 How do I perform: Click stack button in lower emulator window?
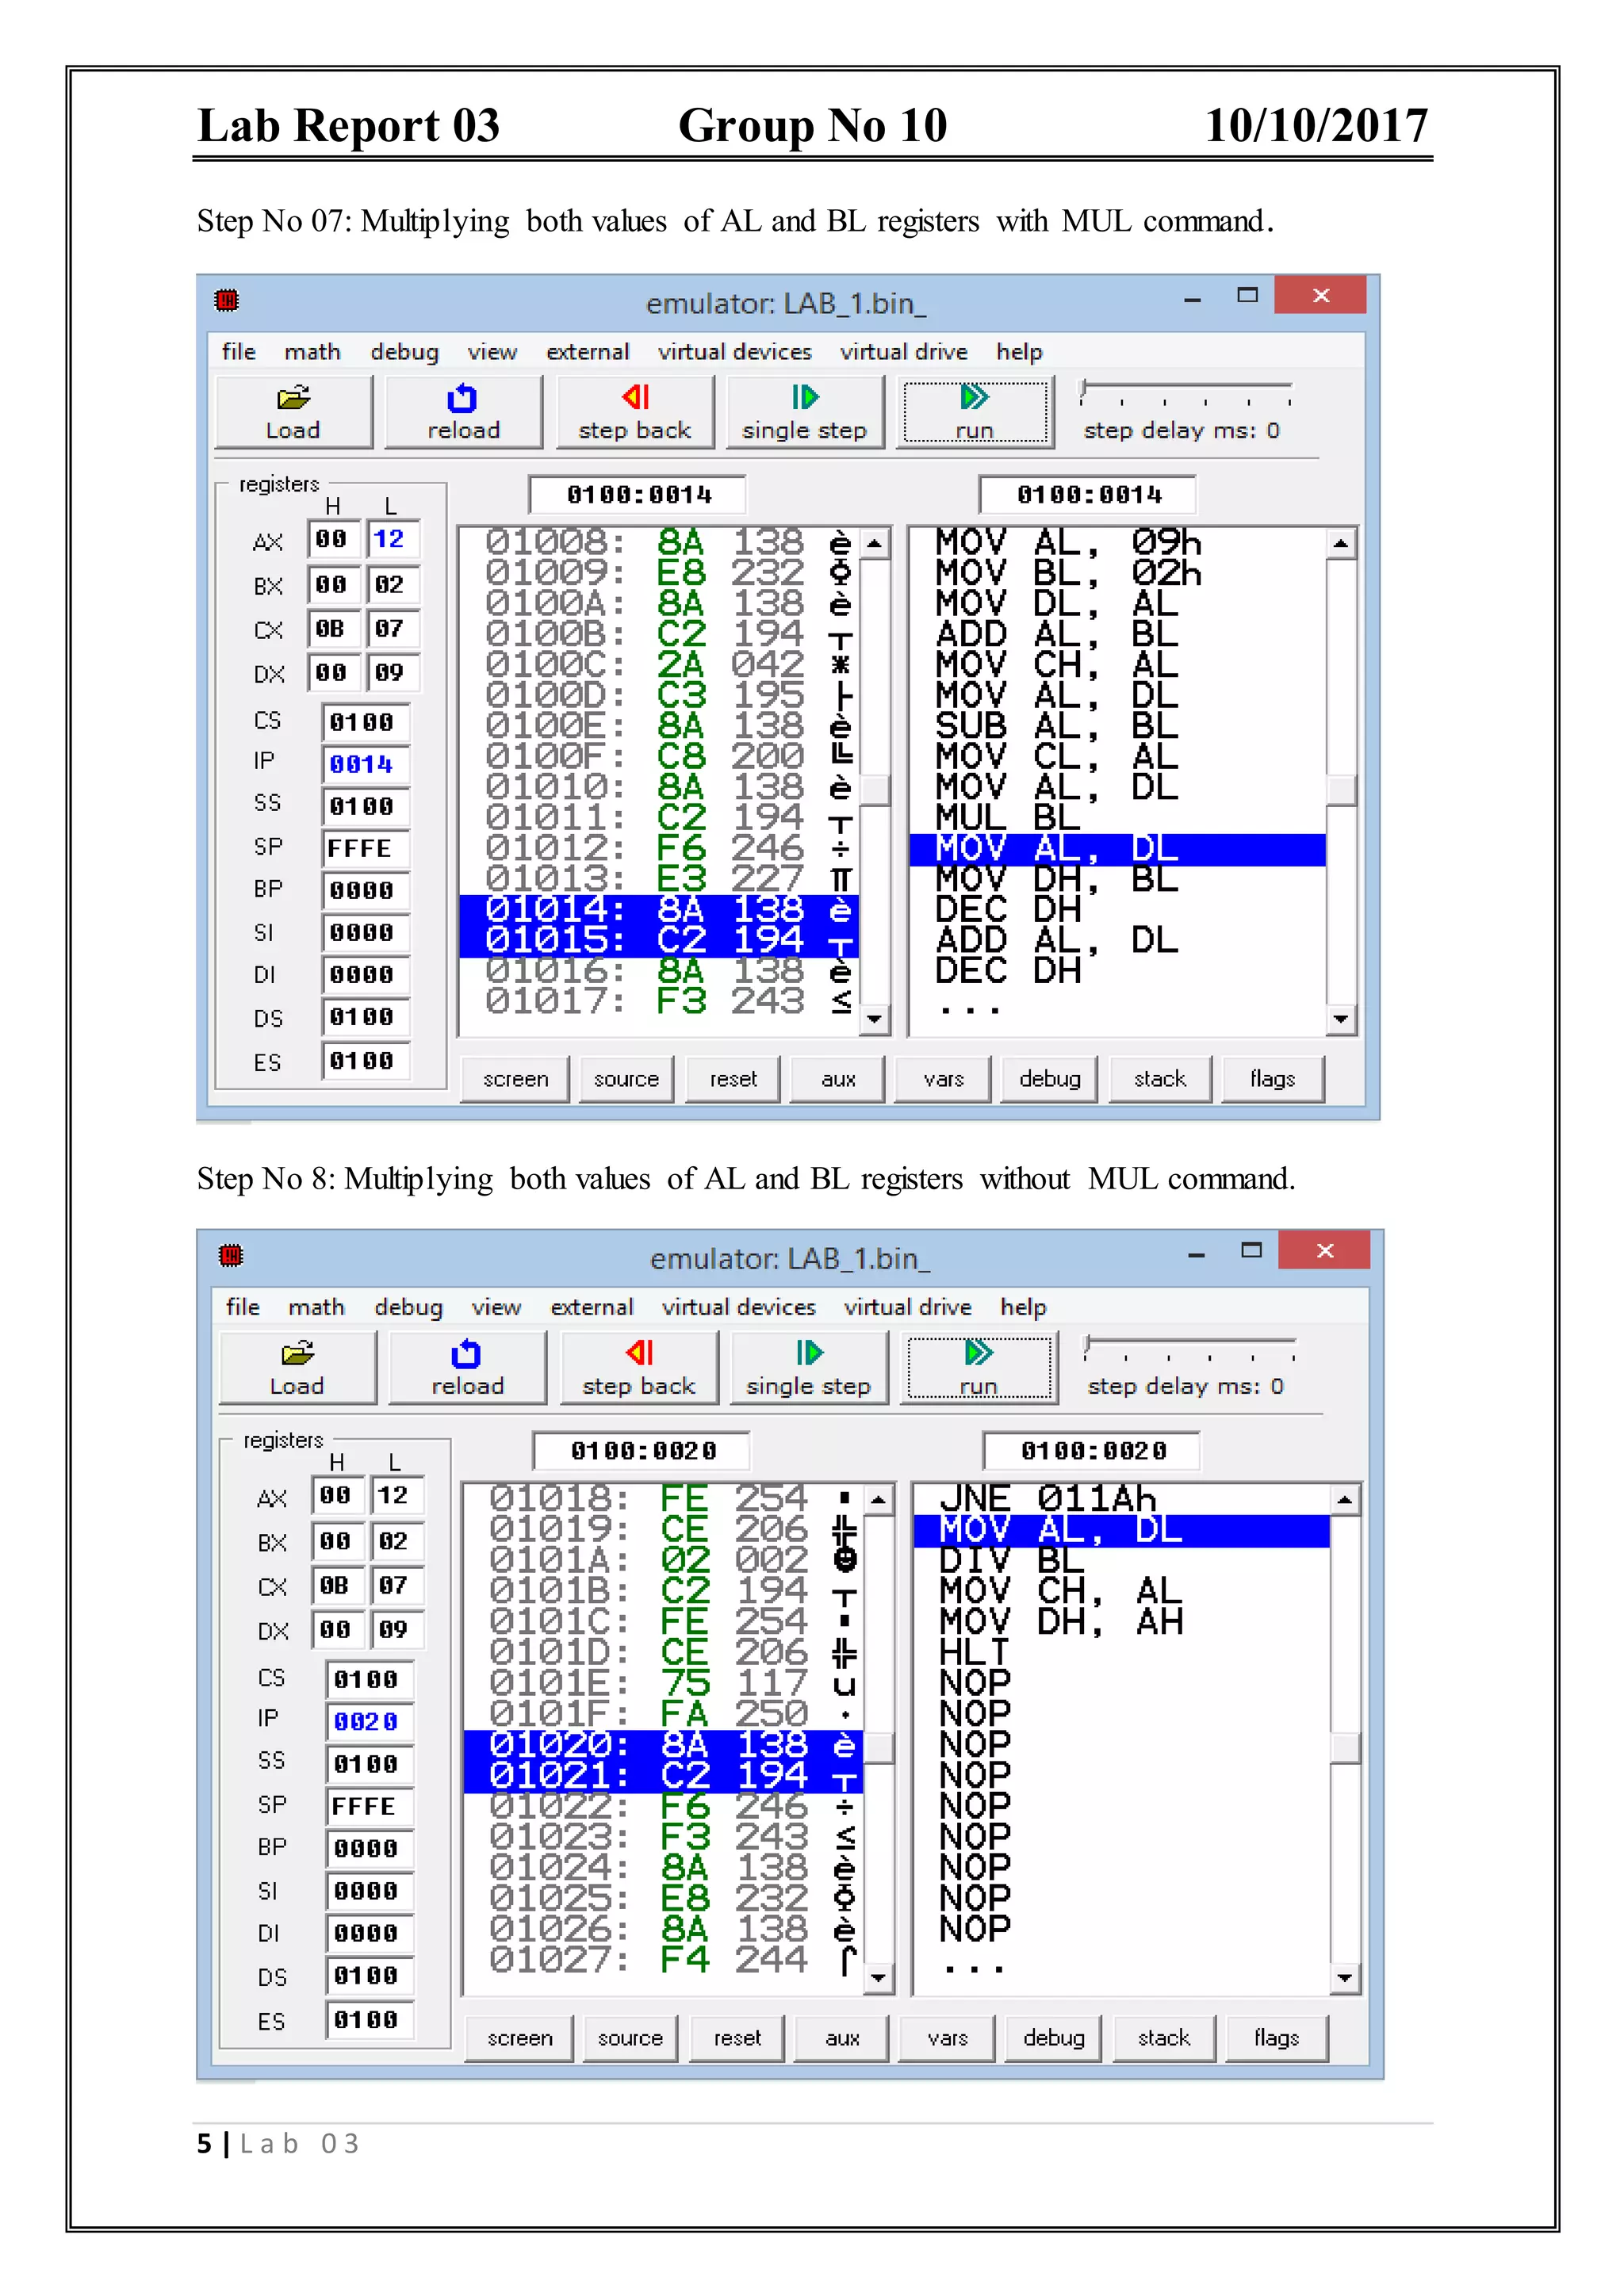(x=1164, y=2038)
